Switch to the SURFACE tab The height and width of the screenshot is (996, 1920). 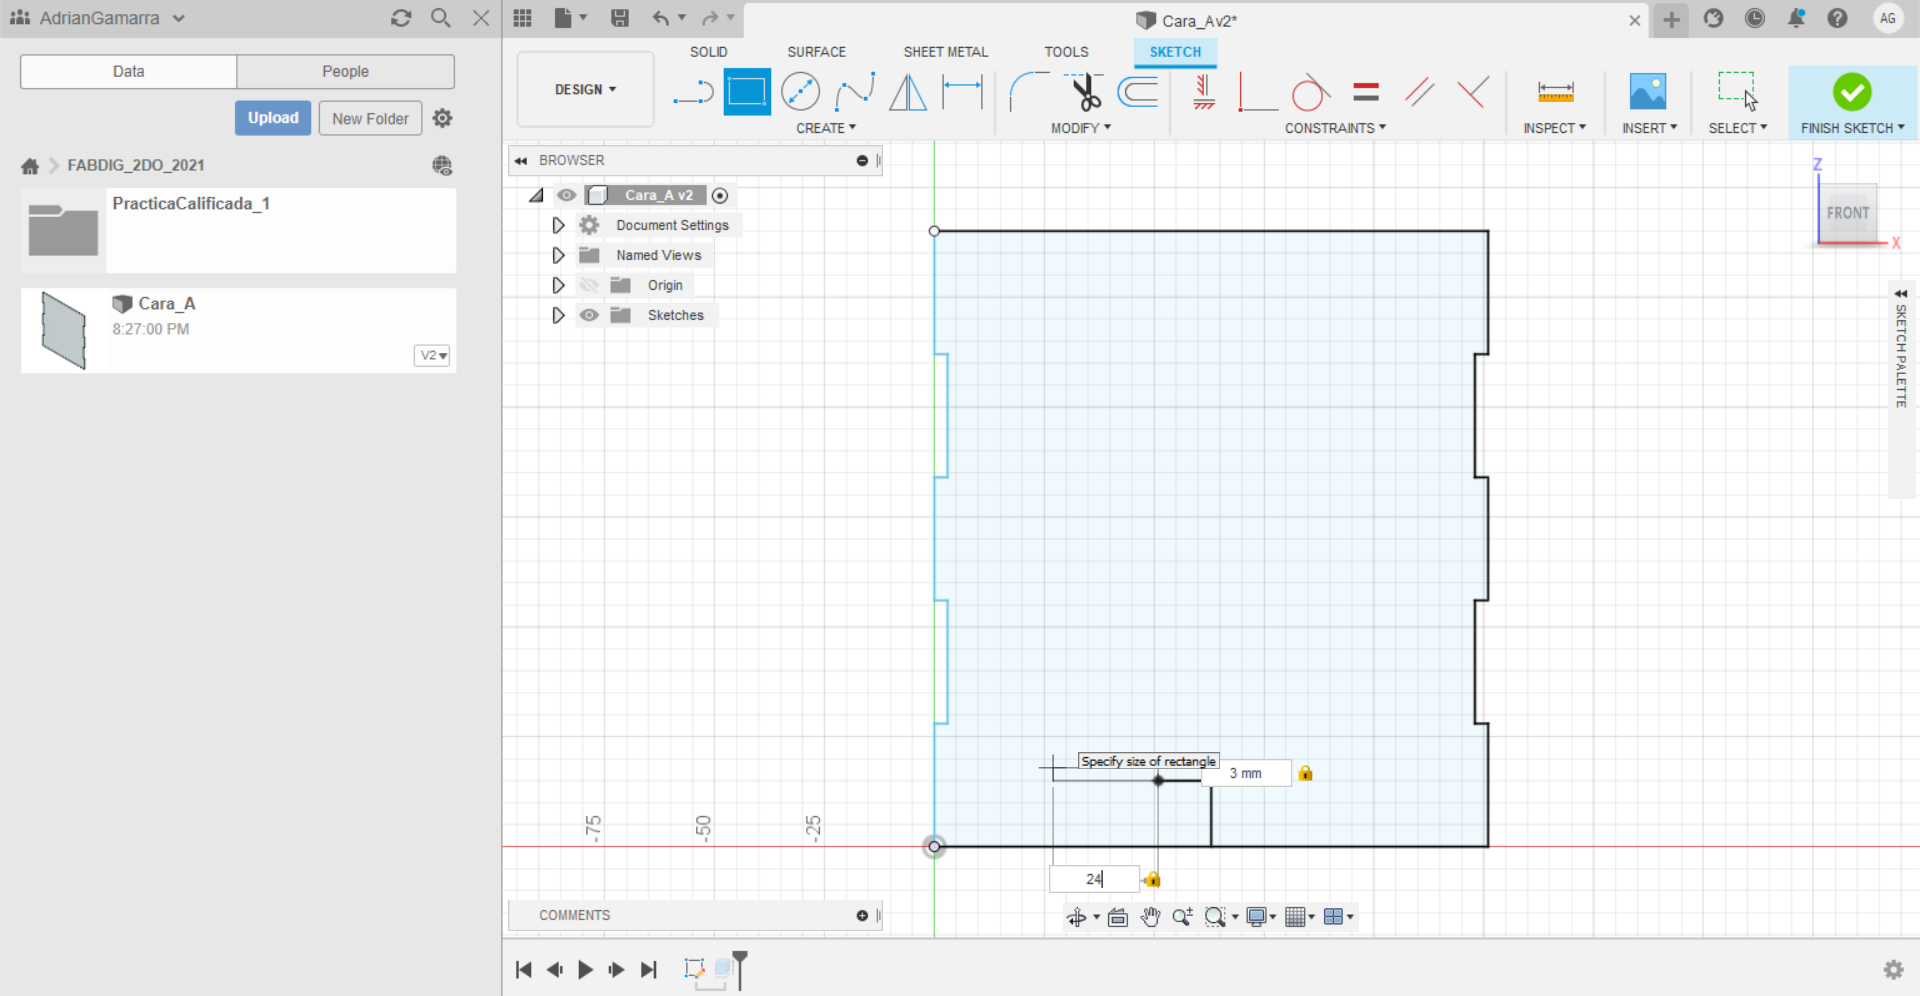[x=816, y=52]
